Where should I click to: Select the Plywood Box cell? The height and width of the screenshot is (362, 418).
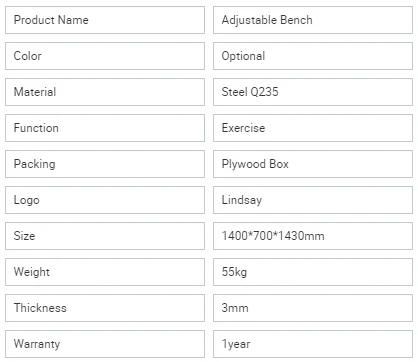[x=313, y=164]
